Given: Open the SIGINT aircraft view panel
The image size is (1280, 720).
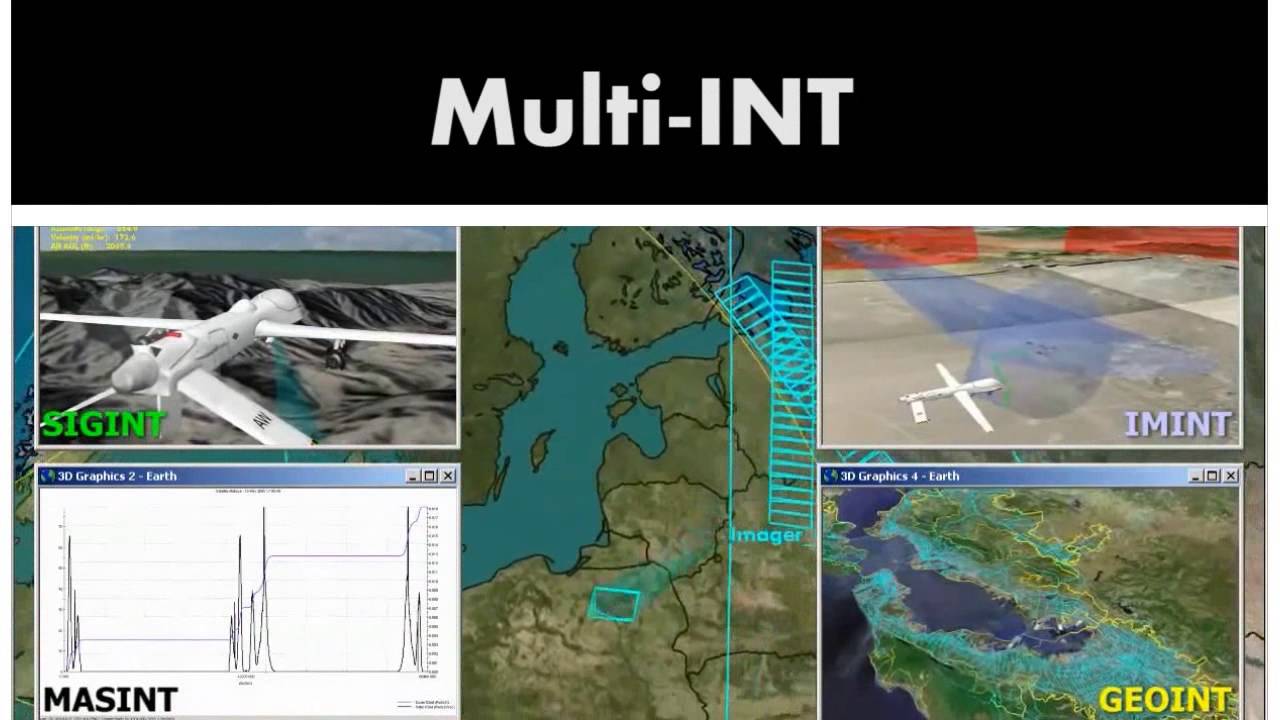Looking at the screenshot, I should [247, 336].
